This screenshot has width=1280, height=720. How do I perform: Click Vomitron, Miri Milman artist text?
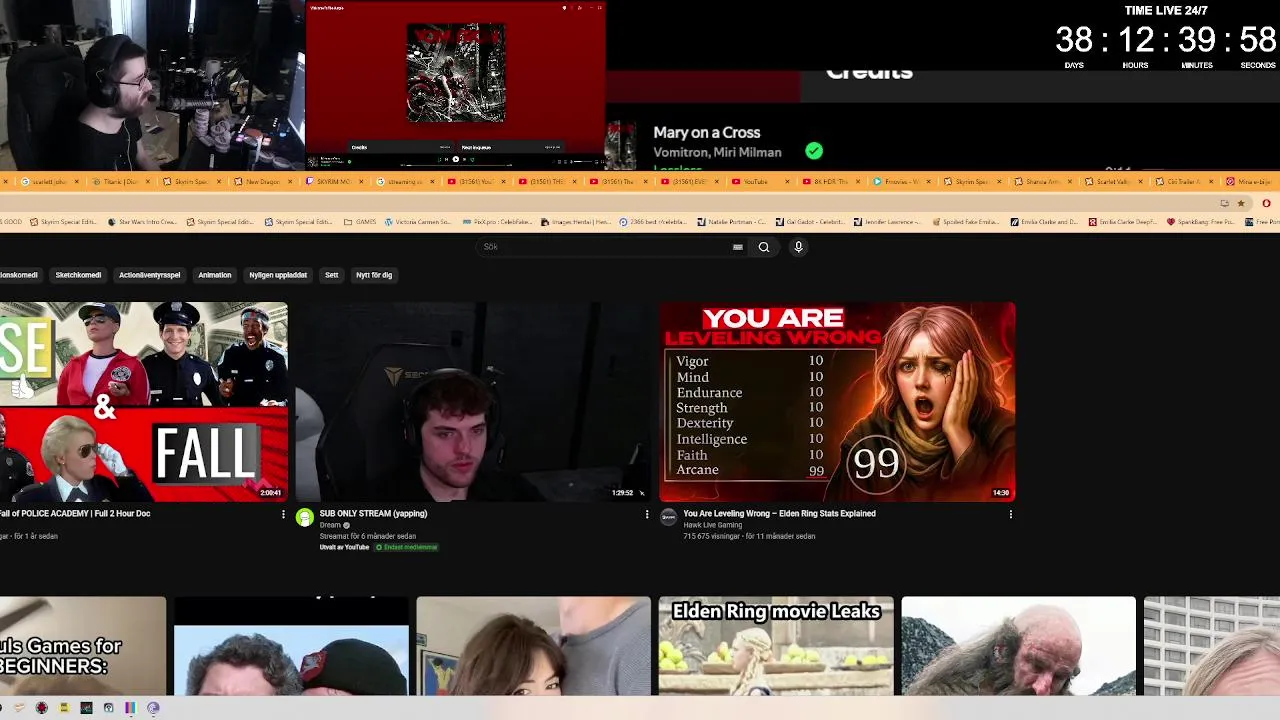coord(718,152)
